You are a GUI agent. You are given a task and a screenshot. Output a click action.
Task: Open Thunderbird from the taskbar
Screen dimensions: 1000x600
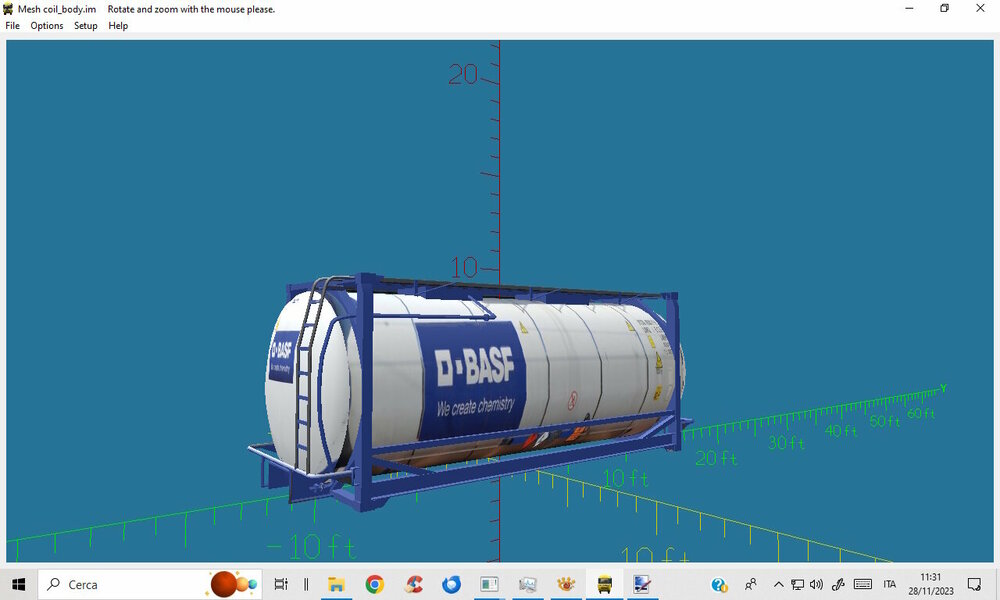click(x=451, y=584)
